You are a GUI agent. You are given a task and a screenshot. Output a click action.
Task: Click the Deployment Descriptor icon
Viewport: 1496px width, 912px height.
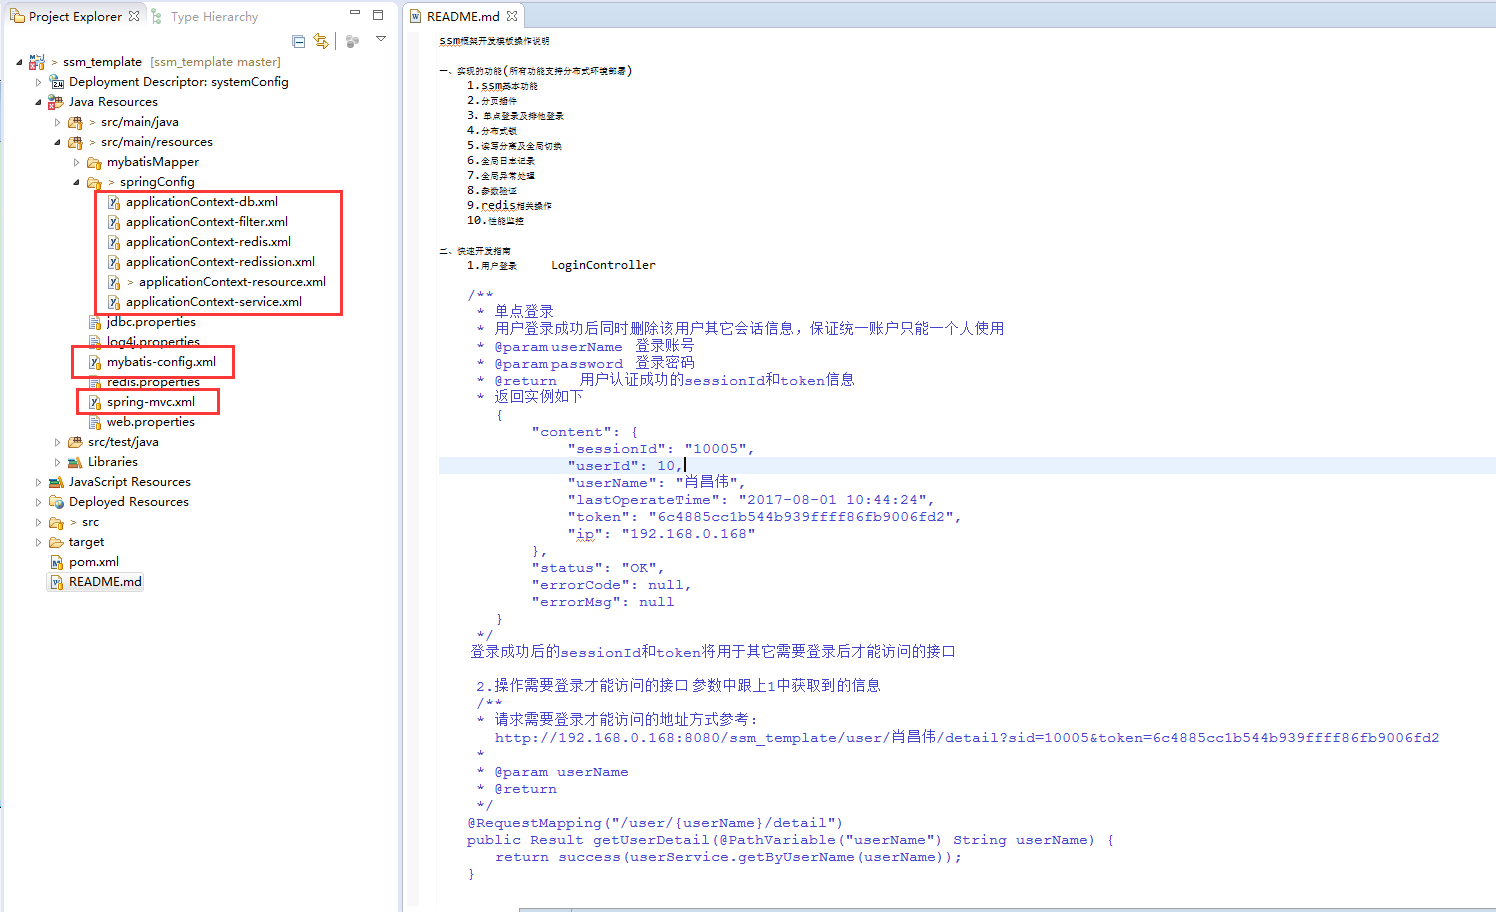(57, 82)
